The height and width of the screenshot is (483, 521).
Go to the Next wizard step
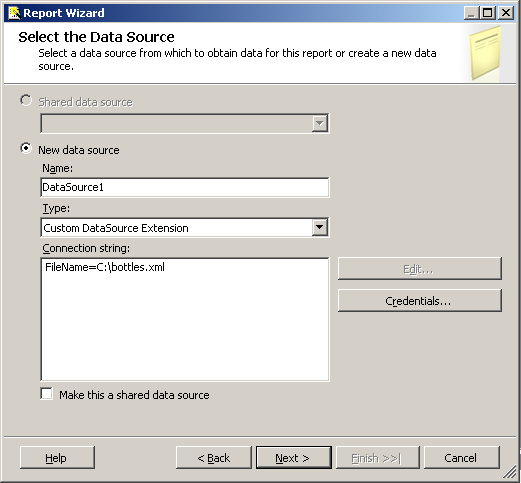pos(294,458)
